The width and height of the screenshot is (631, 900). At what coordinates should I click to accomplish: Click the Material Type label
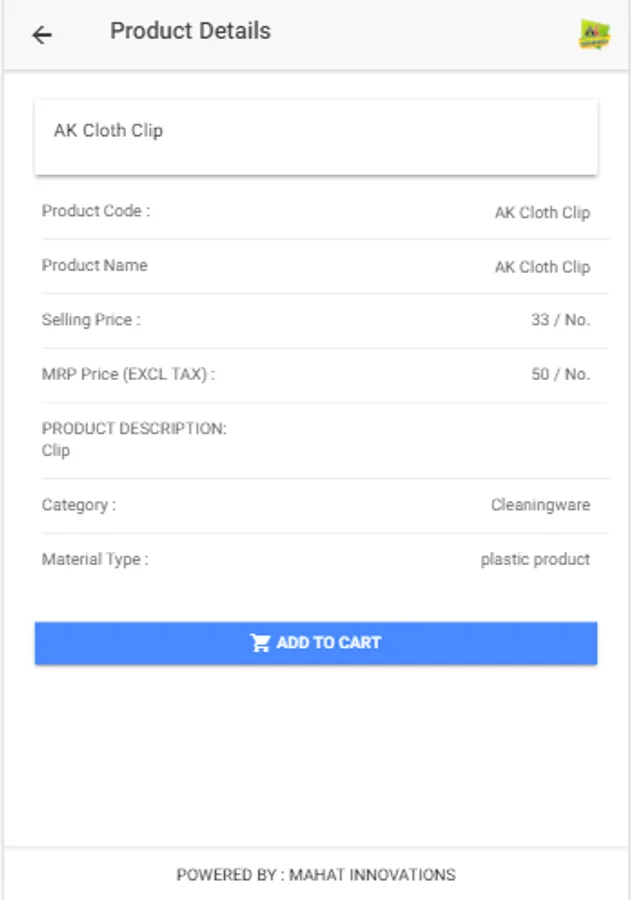(95, 559)
